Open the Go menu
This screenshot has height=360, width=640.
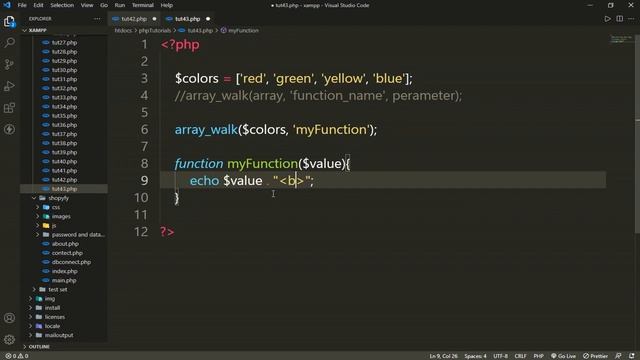point(104,5)
